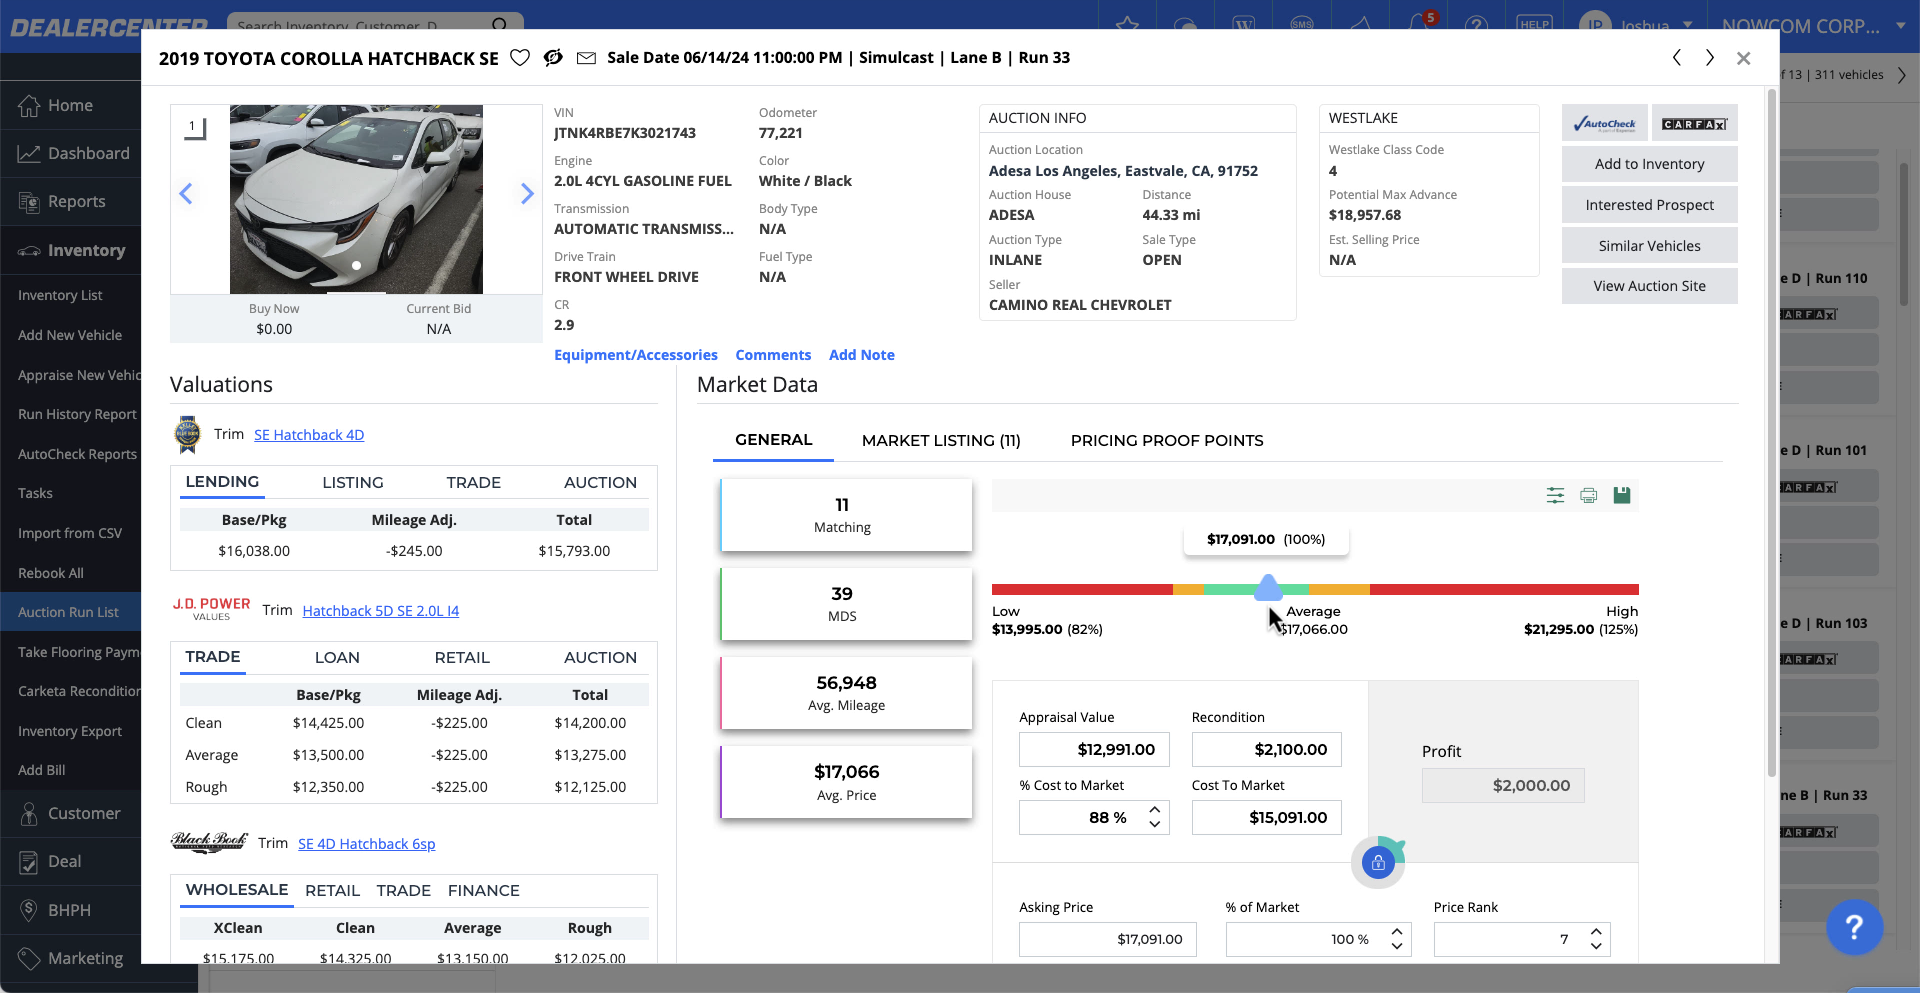Open the blue help question bubble
The image size is (1920, 993).
(1854, 927)
